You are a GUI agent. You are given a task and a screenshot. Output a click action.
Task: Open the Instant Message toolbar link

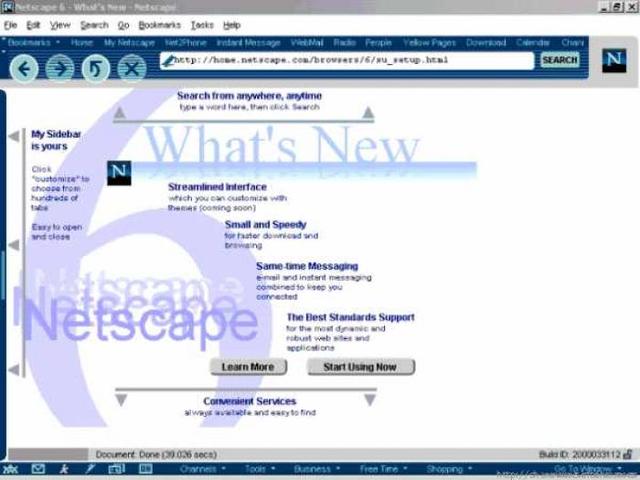coord(249,42)
